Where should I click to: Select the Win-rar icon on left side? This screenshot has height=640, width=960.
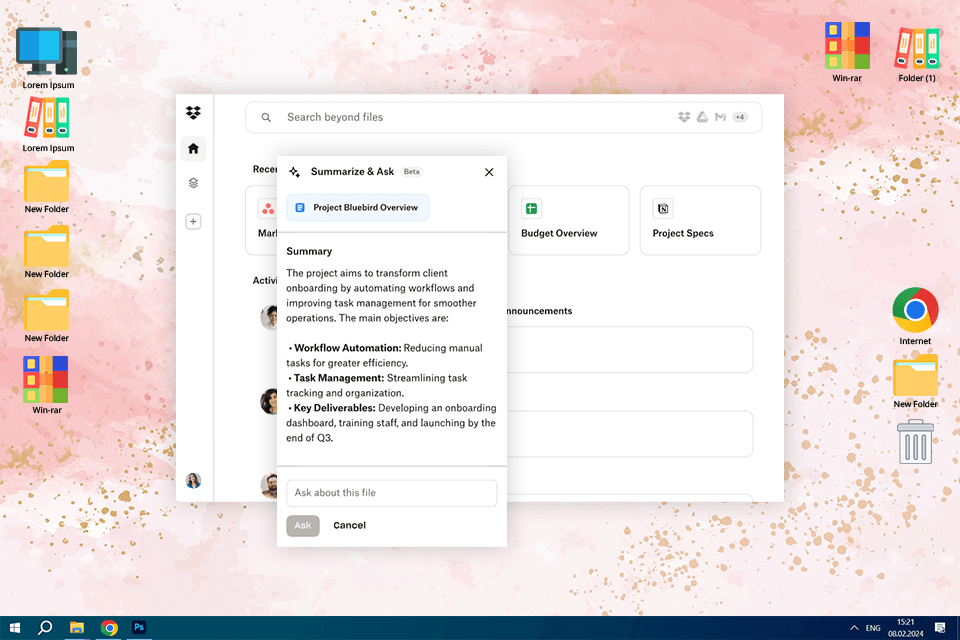click(x=47, y=385)
